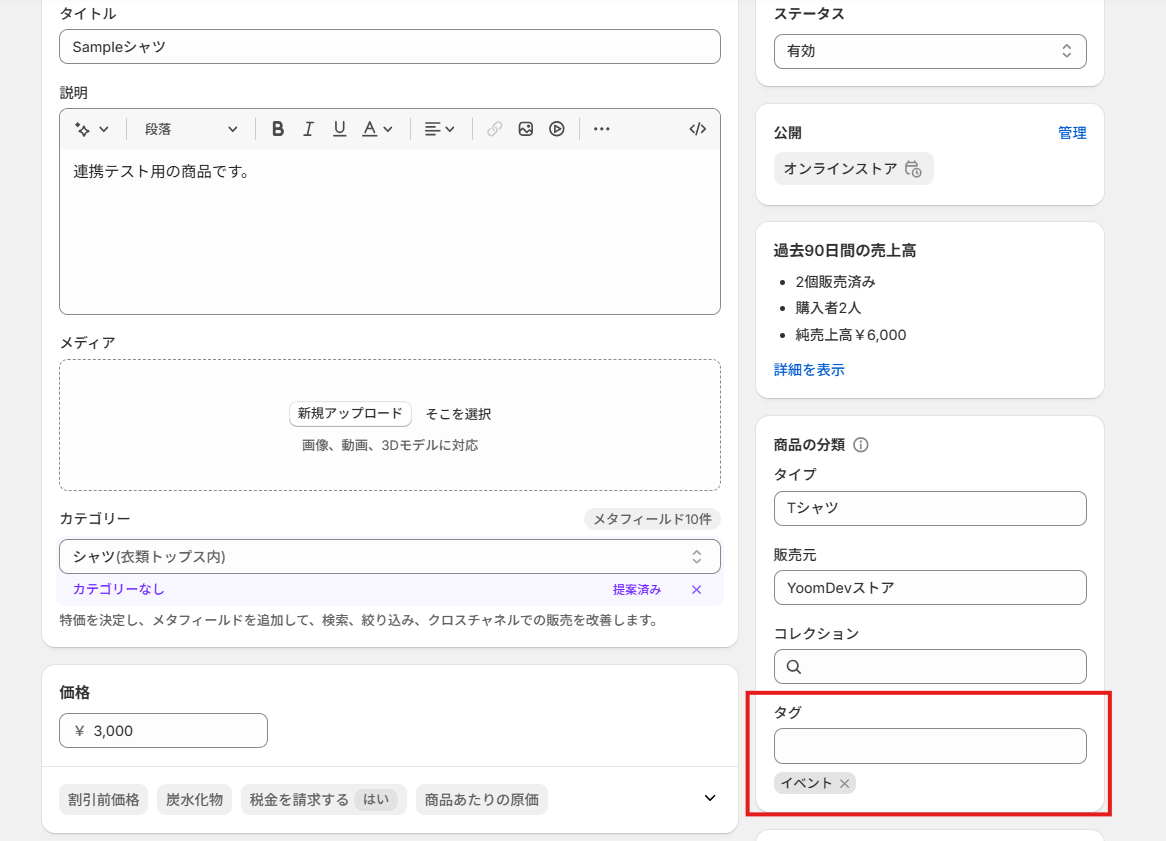Image resolution: width=1166 pixels, height=841 pixels.
Task: Toggle bold text formatting
Action: [x=278, y=129]
